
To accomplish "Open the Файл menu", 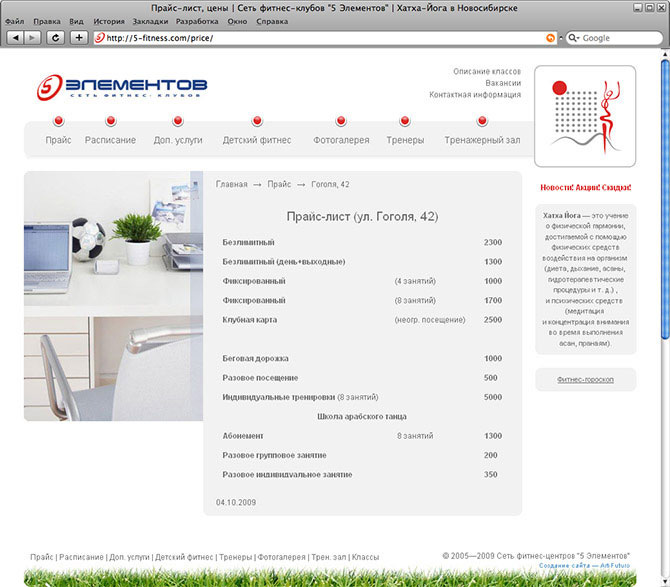I will 15,21.
